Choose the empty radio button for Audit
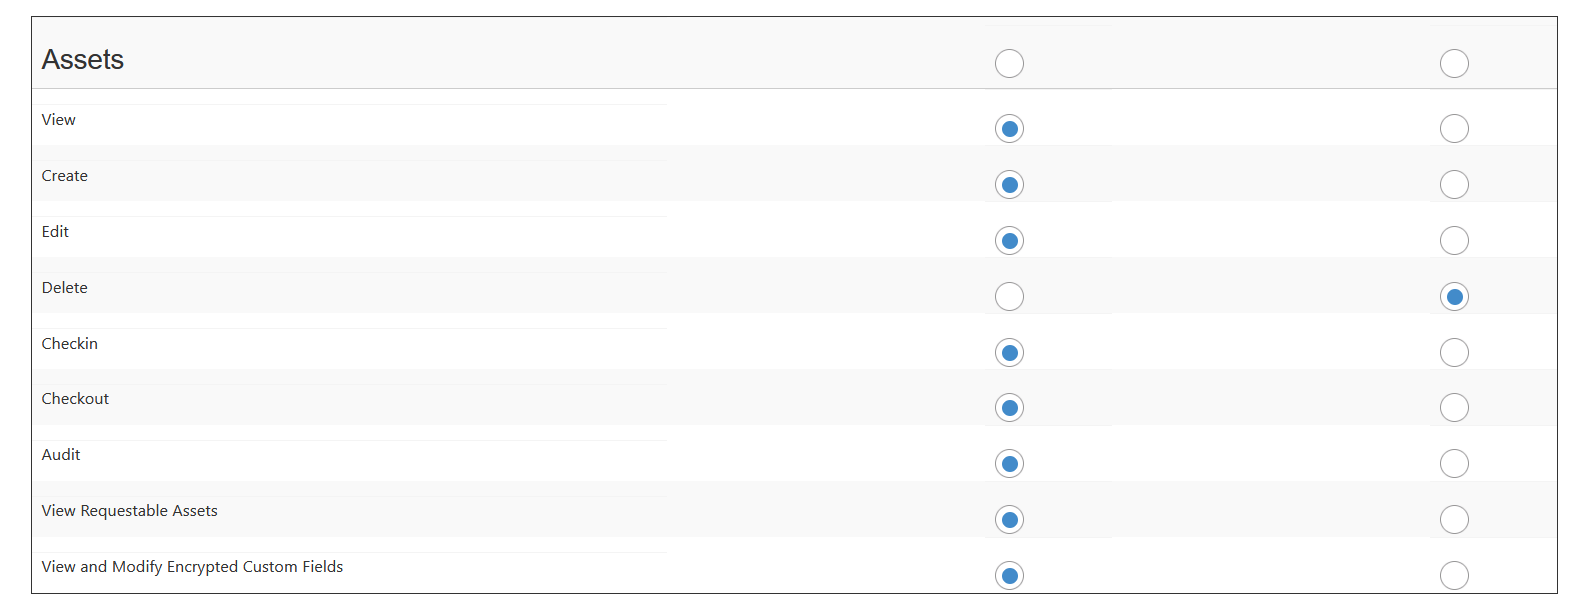The height and width of the screenshot is (608, 1593). (1454, 464)
